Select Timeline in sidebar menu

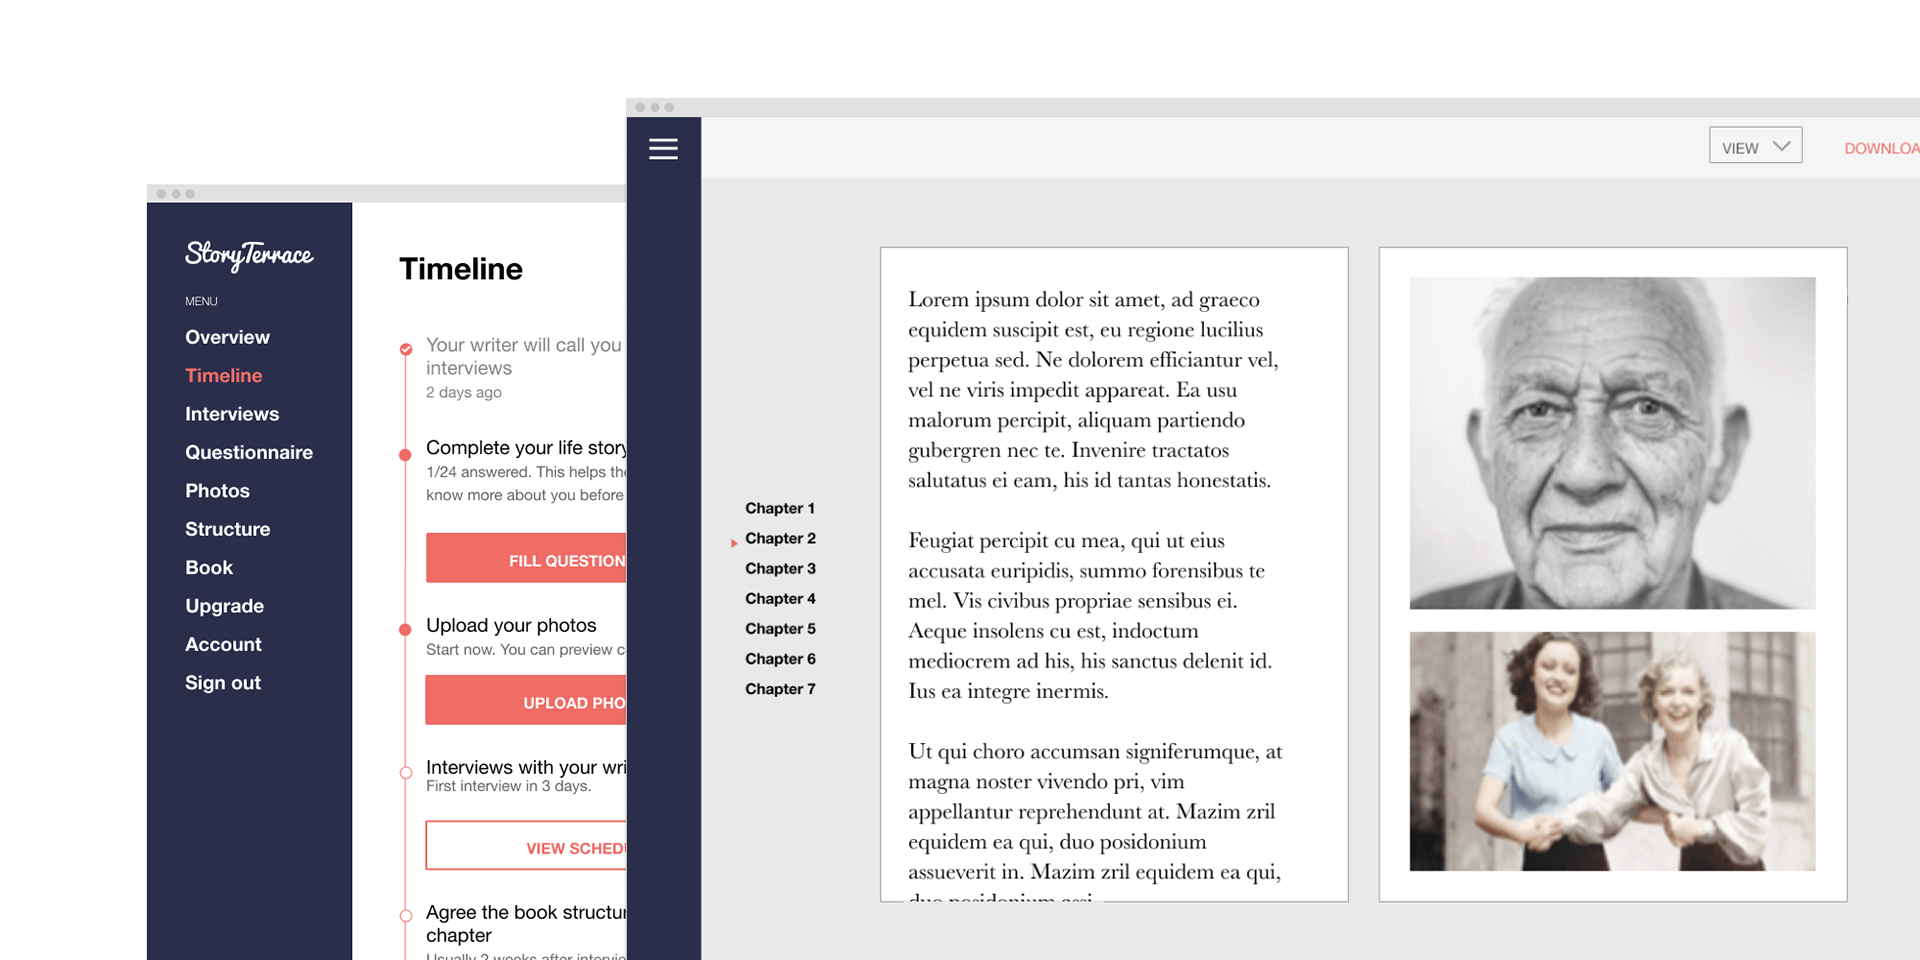[223, 375]
